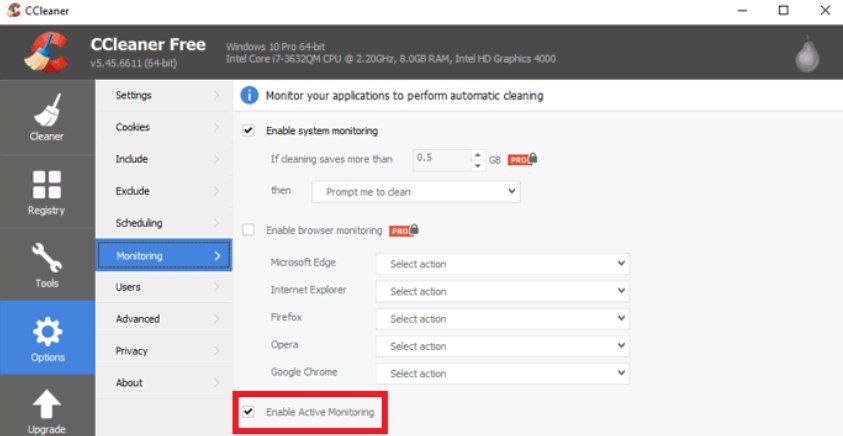Open the Exclude options page
Viewport: 843px width, 436px height.
point(164,191)
